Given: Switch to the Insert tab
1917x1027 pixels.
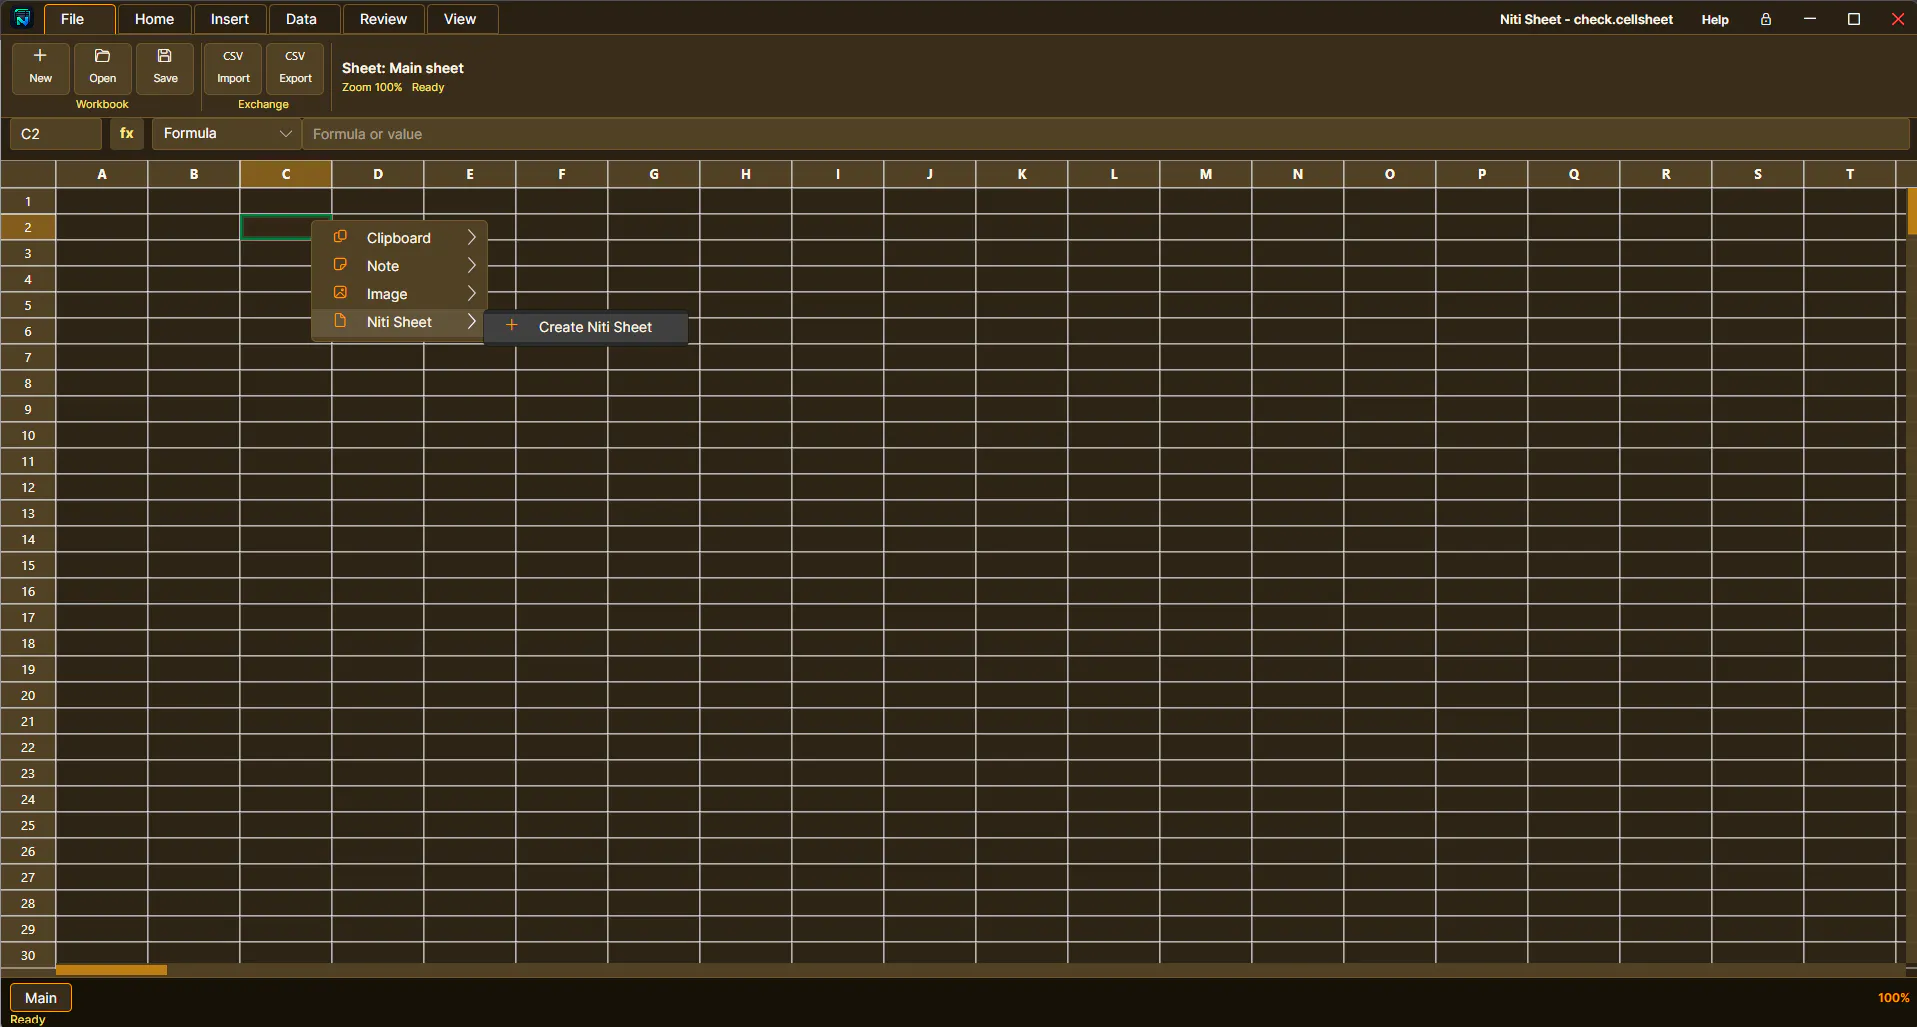Looking at the screenshot, I should pos(230,19).
